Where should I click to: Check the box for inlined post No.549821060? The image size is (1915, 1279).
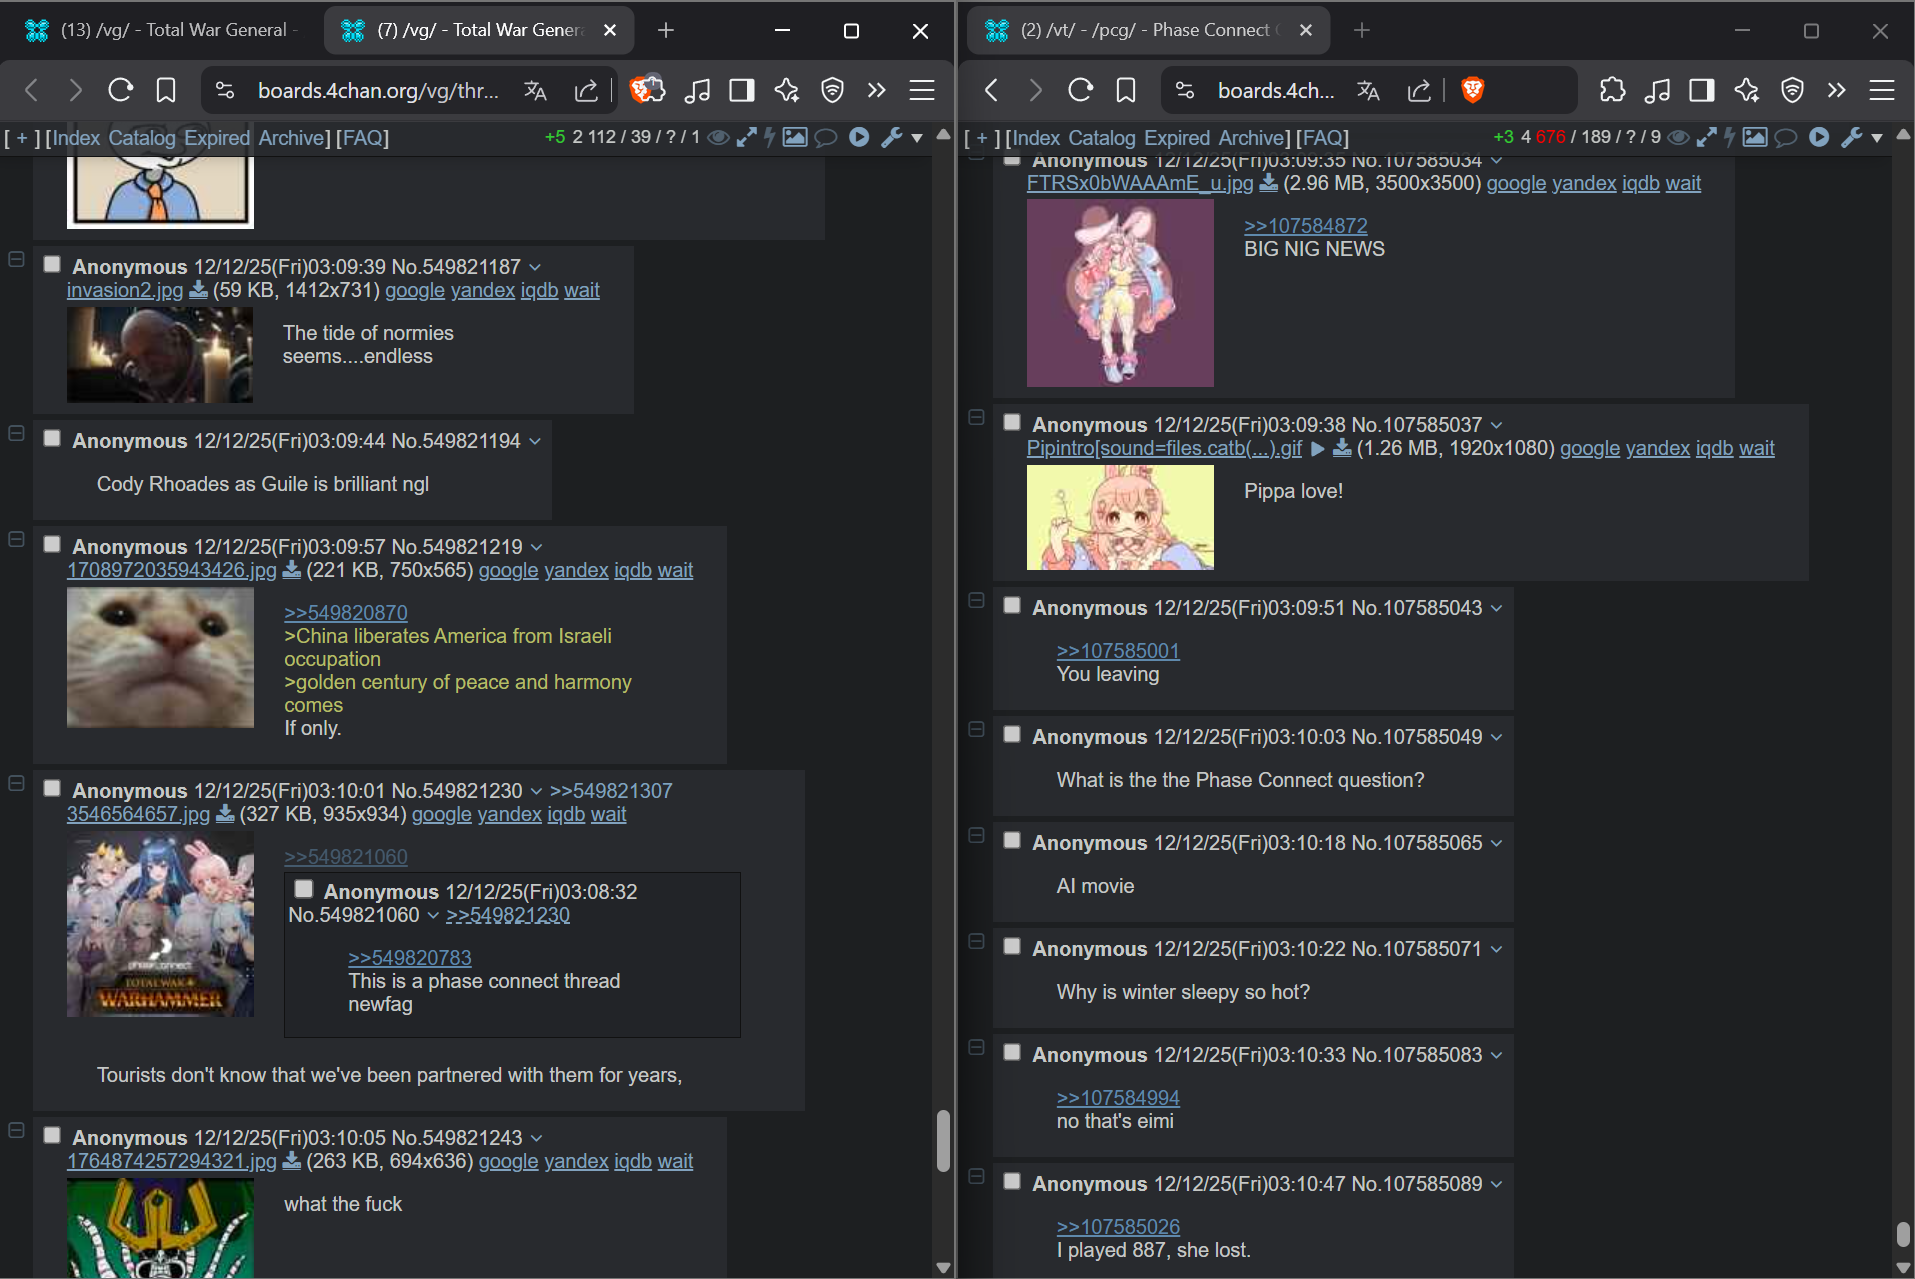coord(304,889)
